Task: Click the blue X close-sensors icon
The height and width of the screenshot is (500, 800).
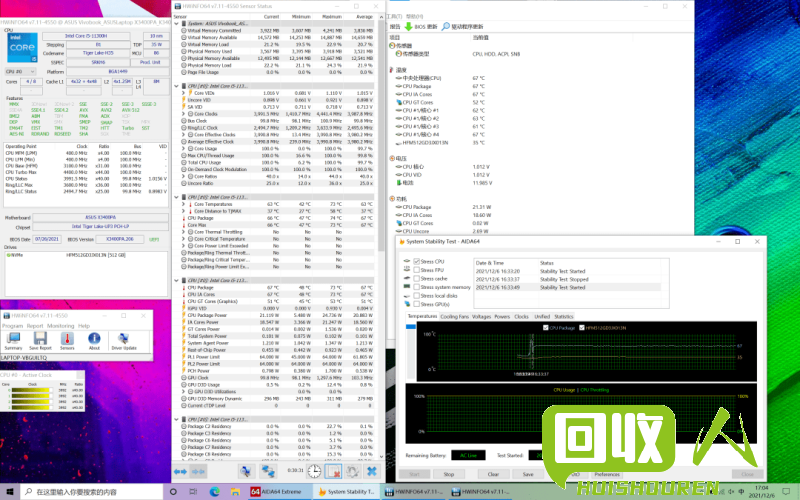Action: (372, 471)
